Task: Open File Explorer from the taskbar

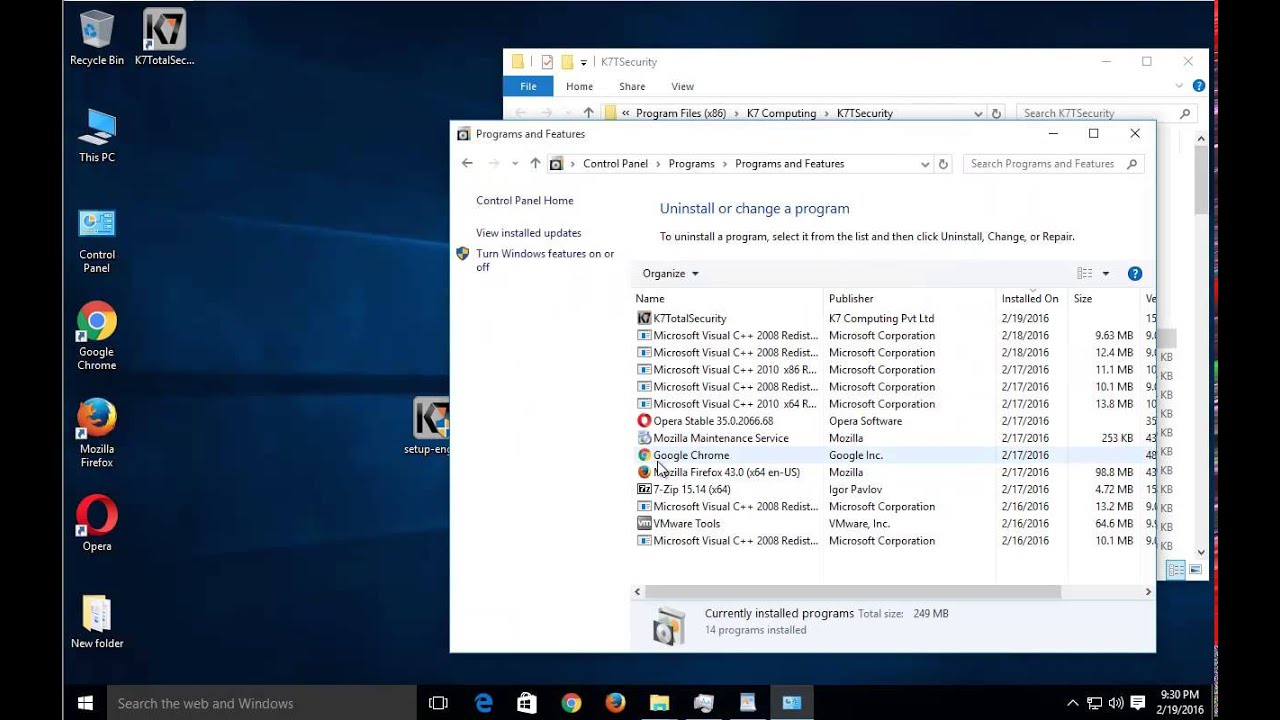Action: point(659,703)
